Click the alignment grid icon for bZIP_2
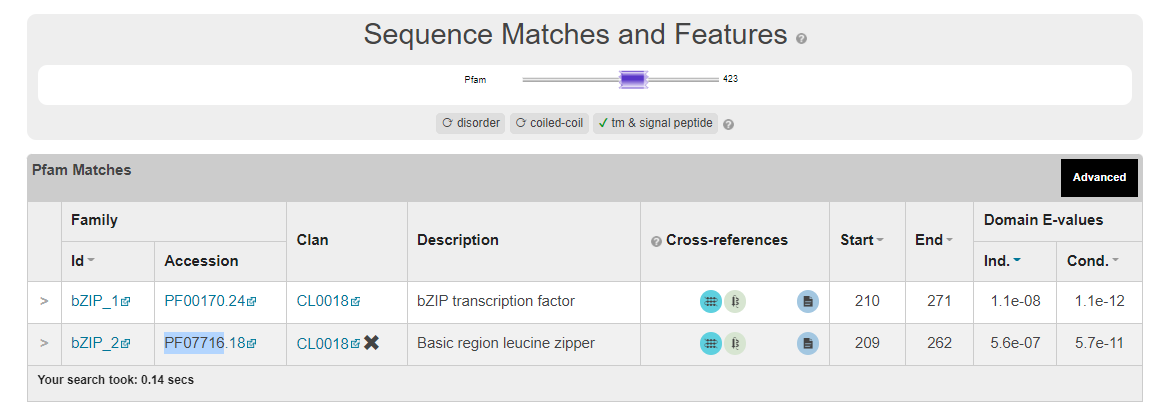Screen dimensions: 1168x411 (710, 343)
